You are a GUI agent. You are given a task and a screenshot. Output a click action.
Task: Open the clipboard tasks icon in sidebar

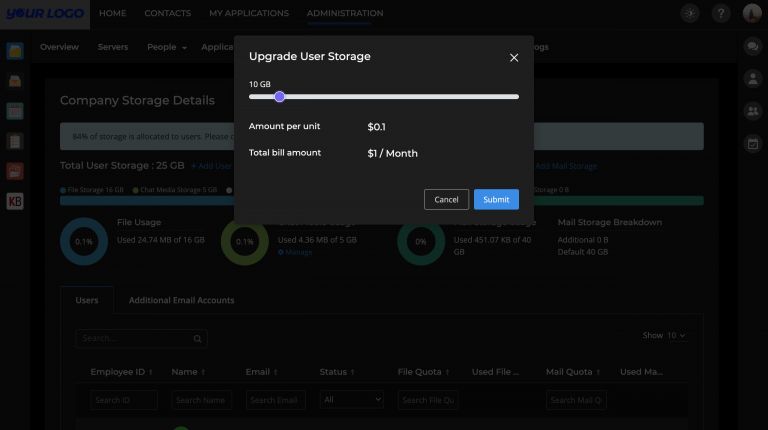click(x=15, y=142)
